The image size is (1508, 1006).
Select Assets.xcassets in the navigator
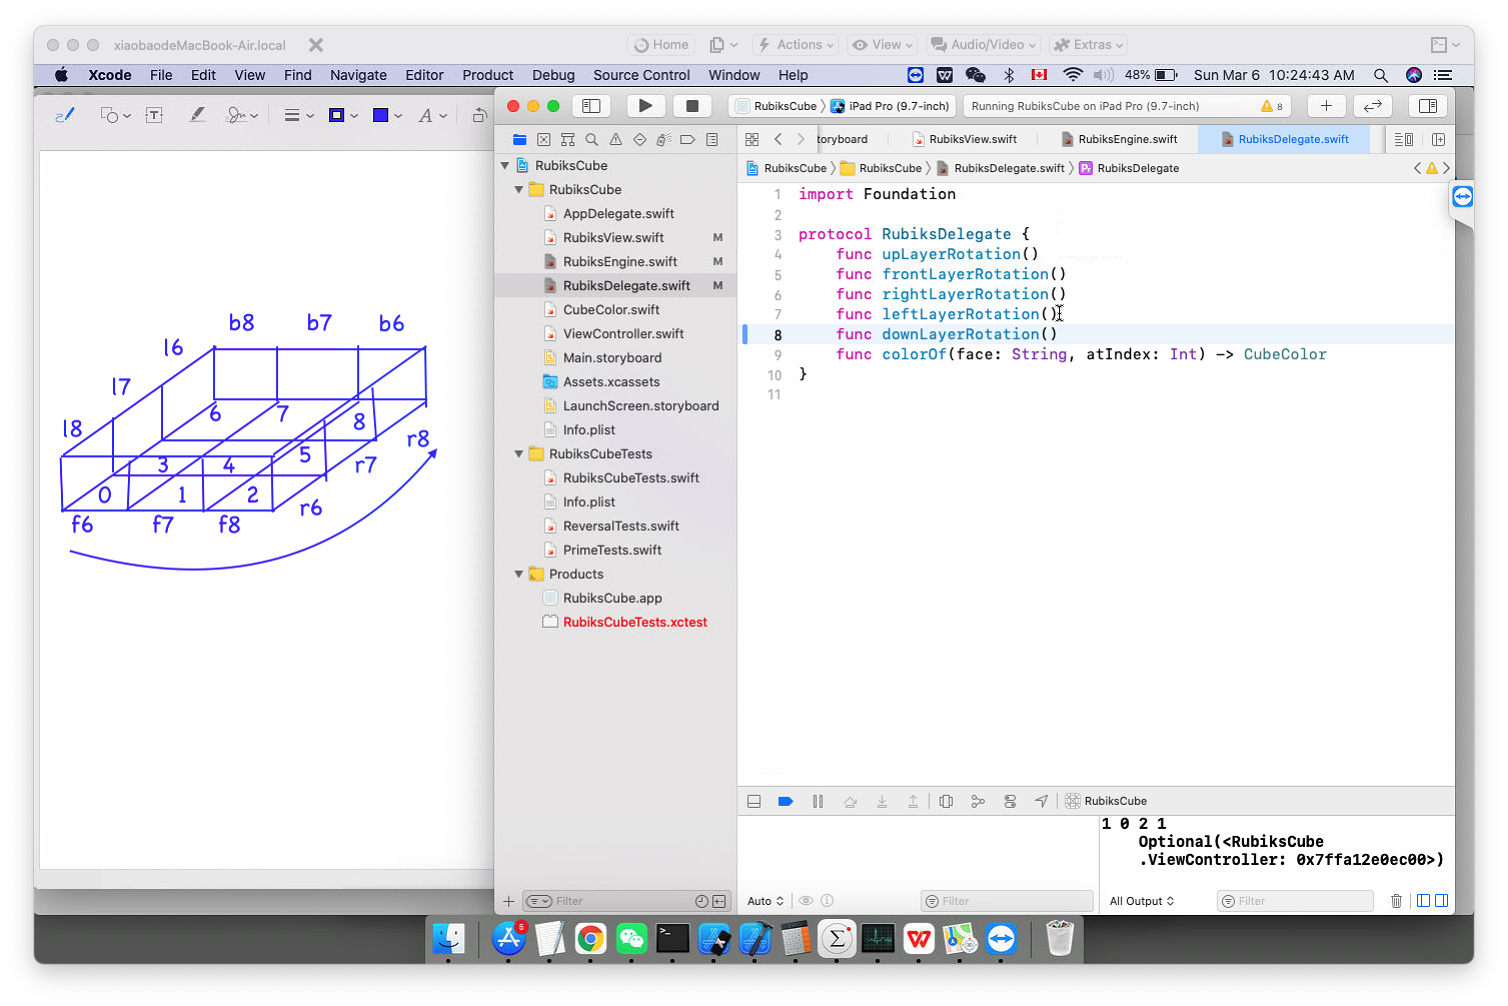pyautogui.click(x=611, y=382)
